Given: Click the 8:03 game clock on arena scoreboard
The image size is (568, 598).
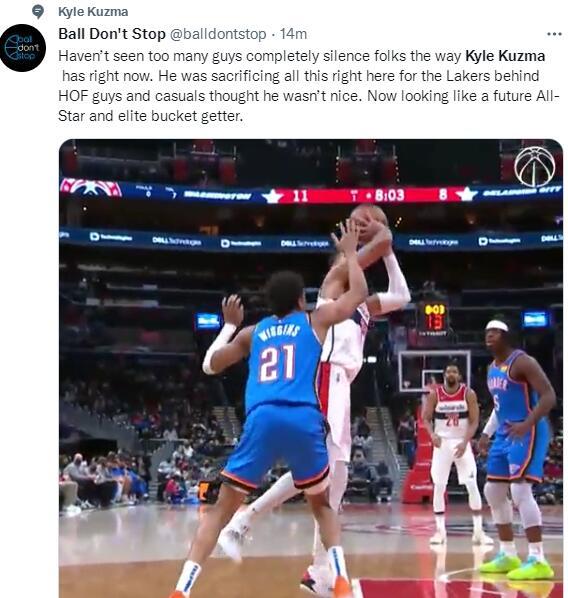Looking at the screenshot, I should click(389, 195).
